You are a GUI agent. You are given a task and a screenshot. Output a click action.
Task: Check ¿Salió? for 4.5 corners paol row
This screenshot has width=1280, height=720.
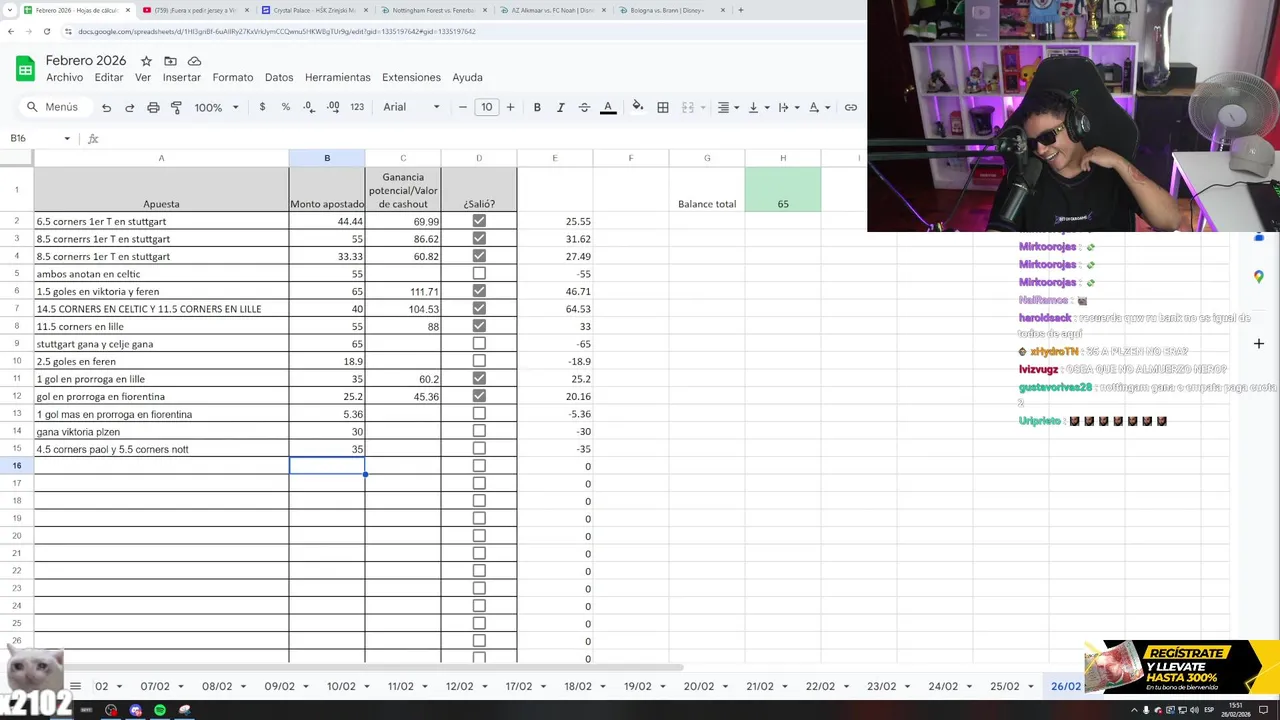point(479,448)
